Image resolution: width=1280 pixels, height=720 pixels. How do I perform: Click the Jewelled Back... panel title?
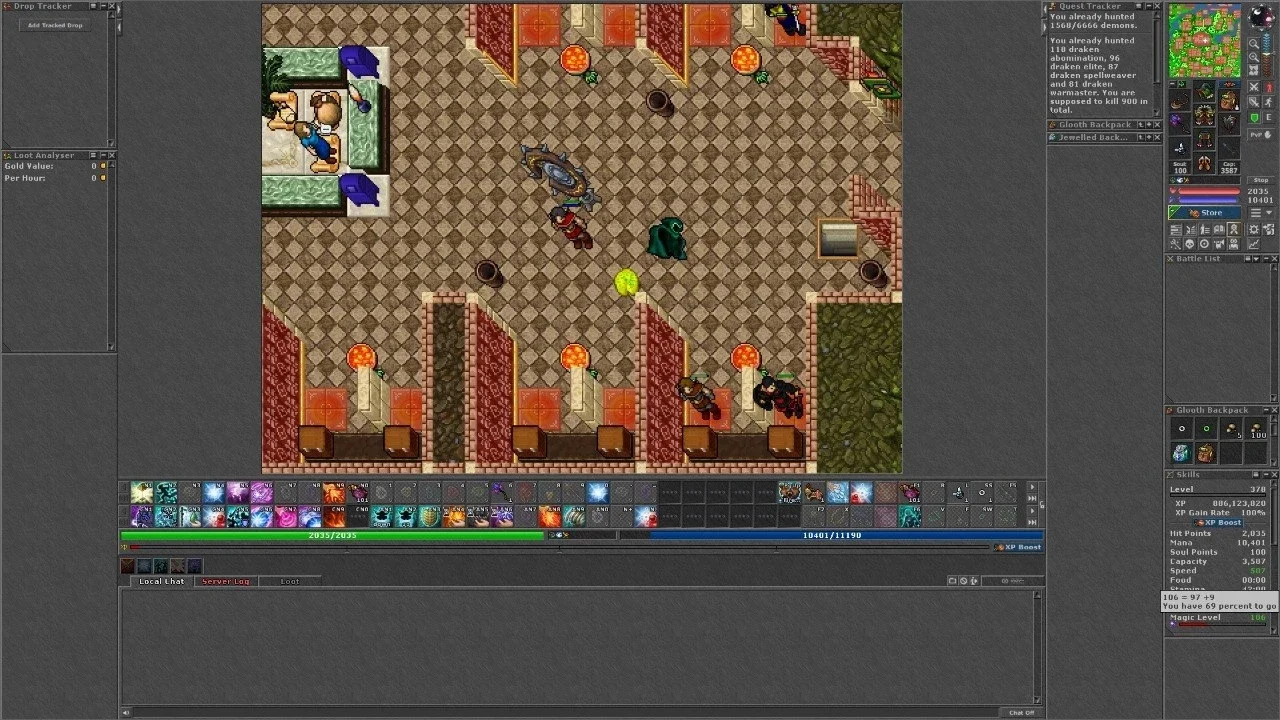(x=1096, y=138)
